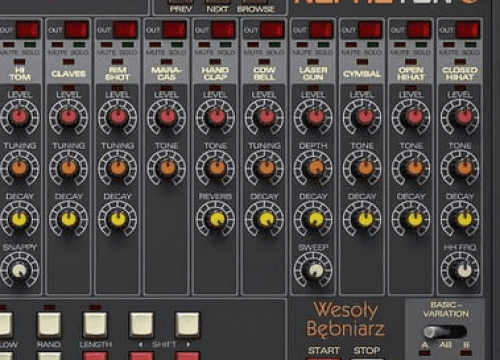
Task: Select the Cow Bell instrument label
Action: coord(264,74)
